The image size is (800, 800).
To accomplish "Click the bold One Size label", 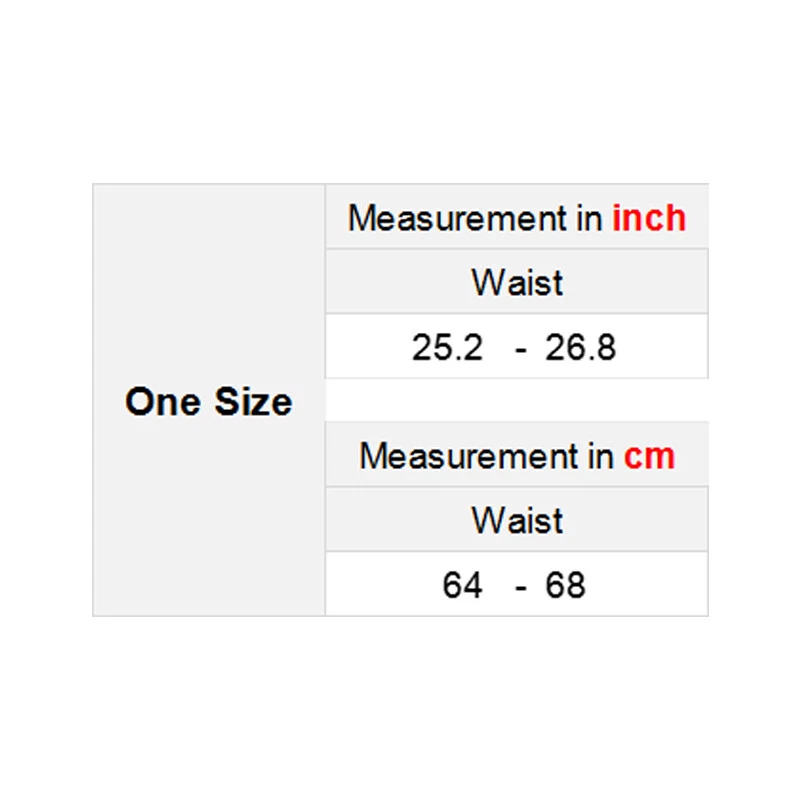I will tap(208, 402).
